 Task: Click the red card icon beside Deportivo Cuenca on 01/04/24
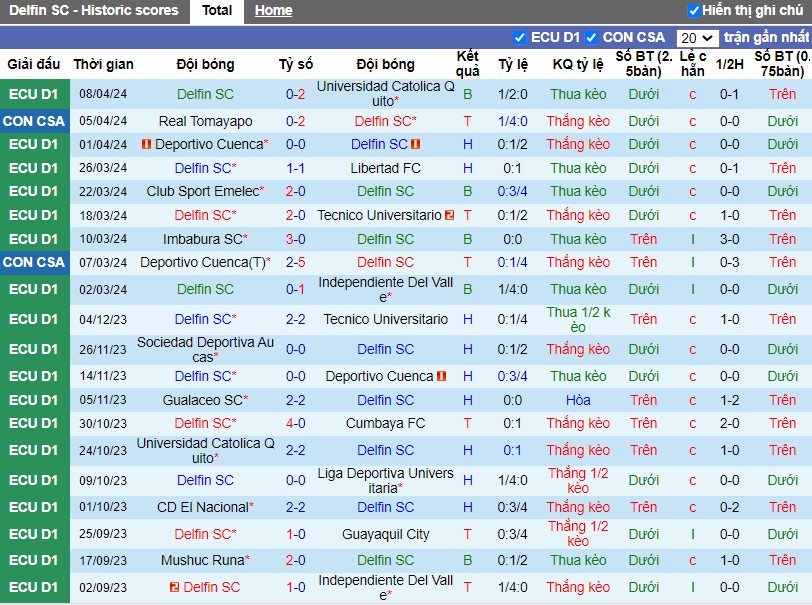(x=146, y=145)
